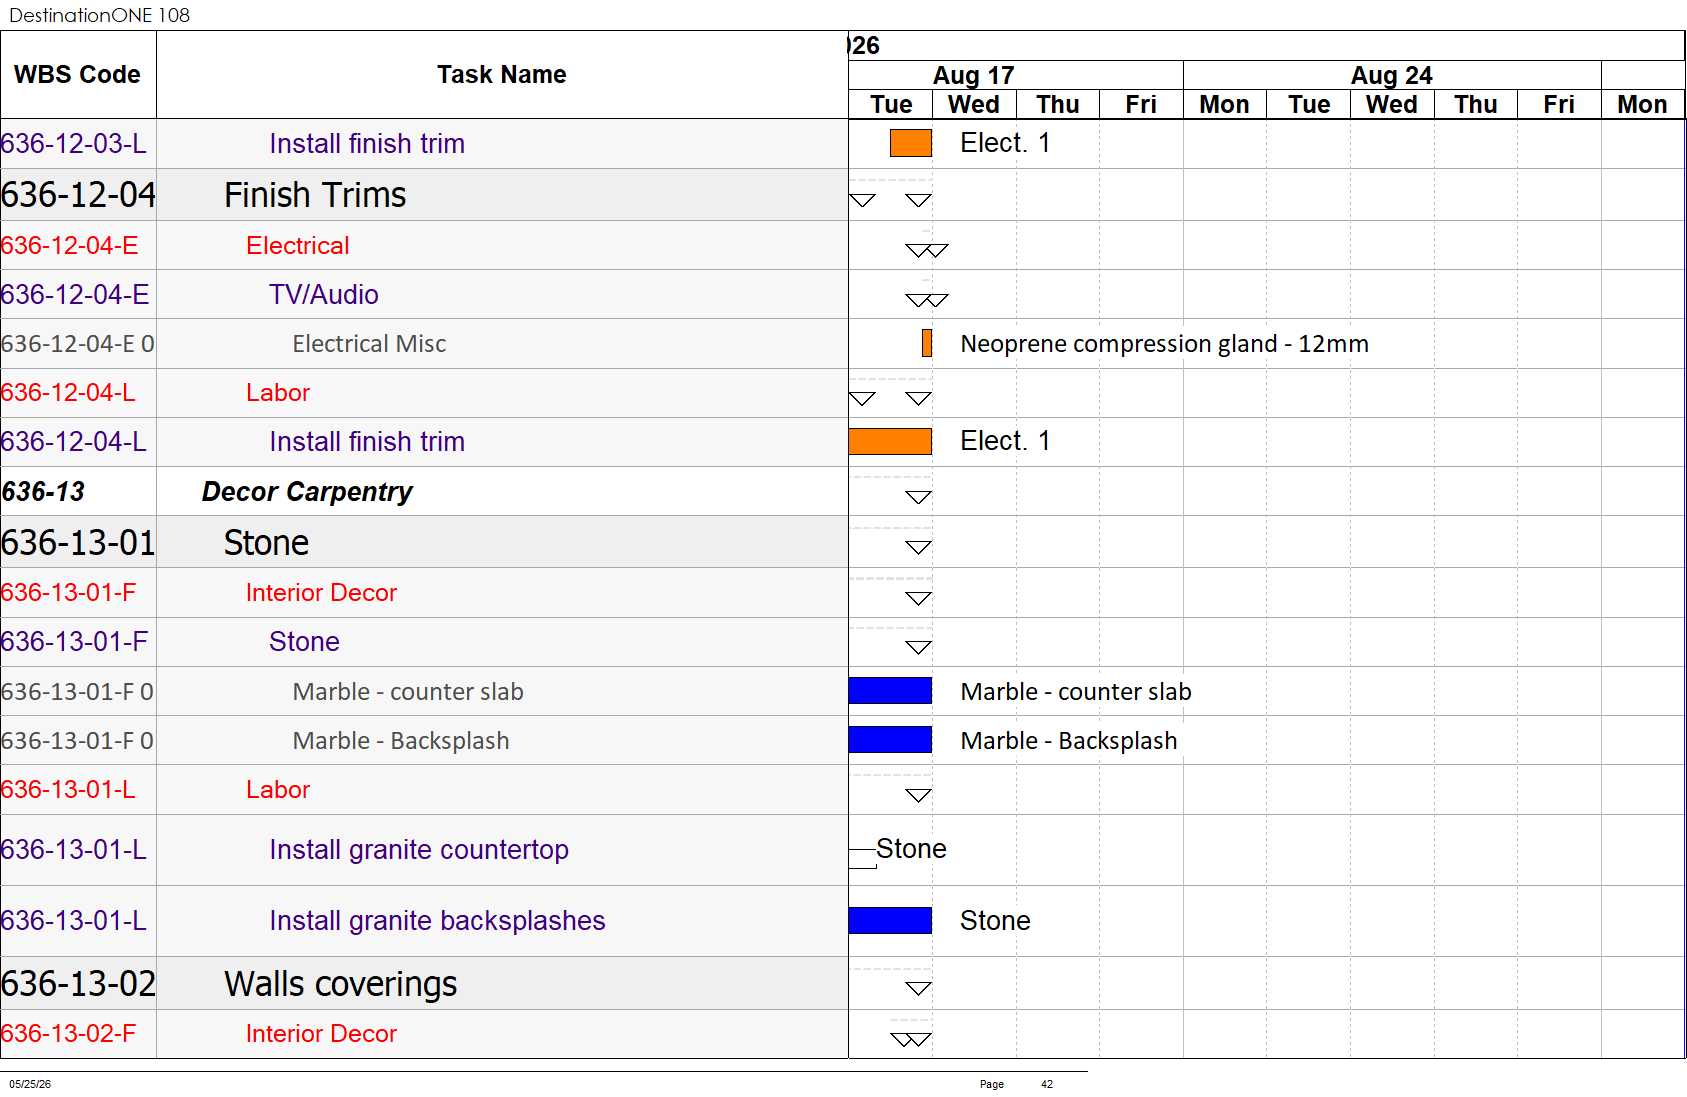1687x1097 pixels.
Task: Select Marble - counter slab in Task Name column
Action: point(408,692)
